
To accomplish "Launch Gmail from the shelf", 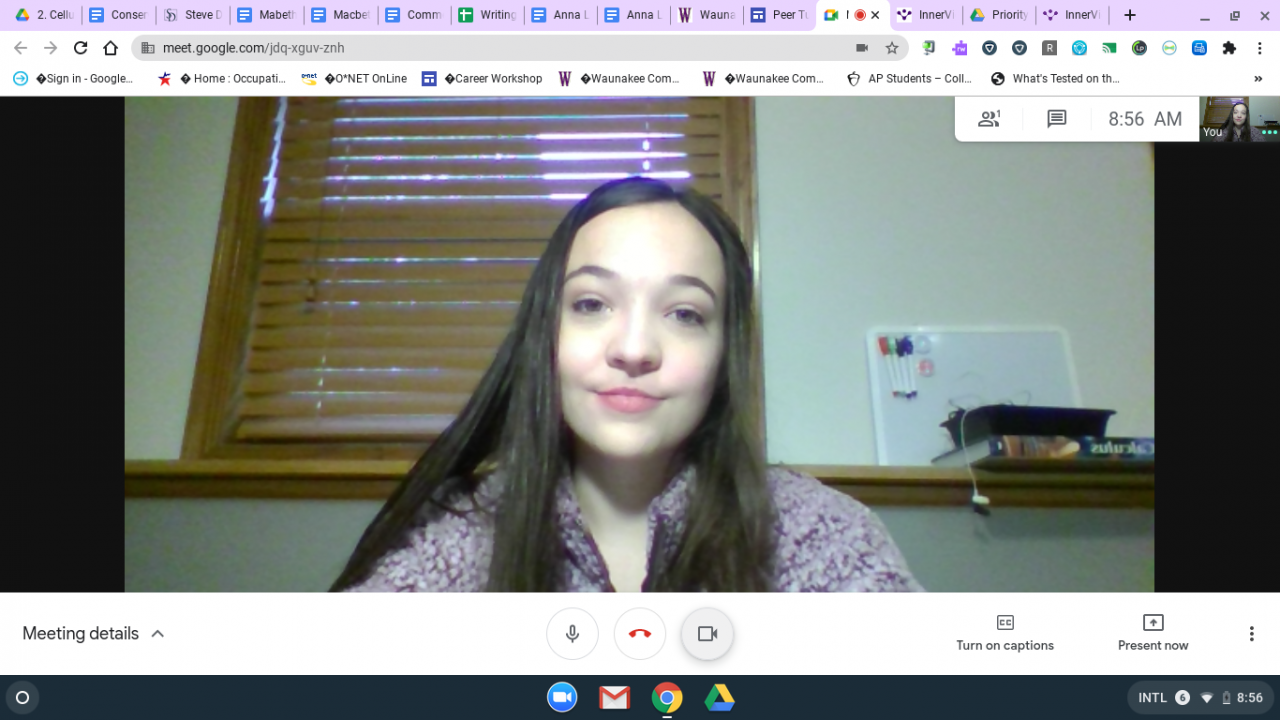I will click(614, 697).
